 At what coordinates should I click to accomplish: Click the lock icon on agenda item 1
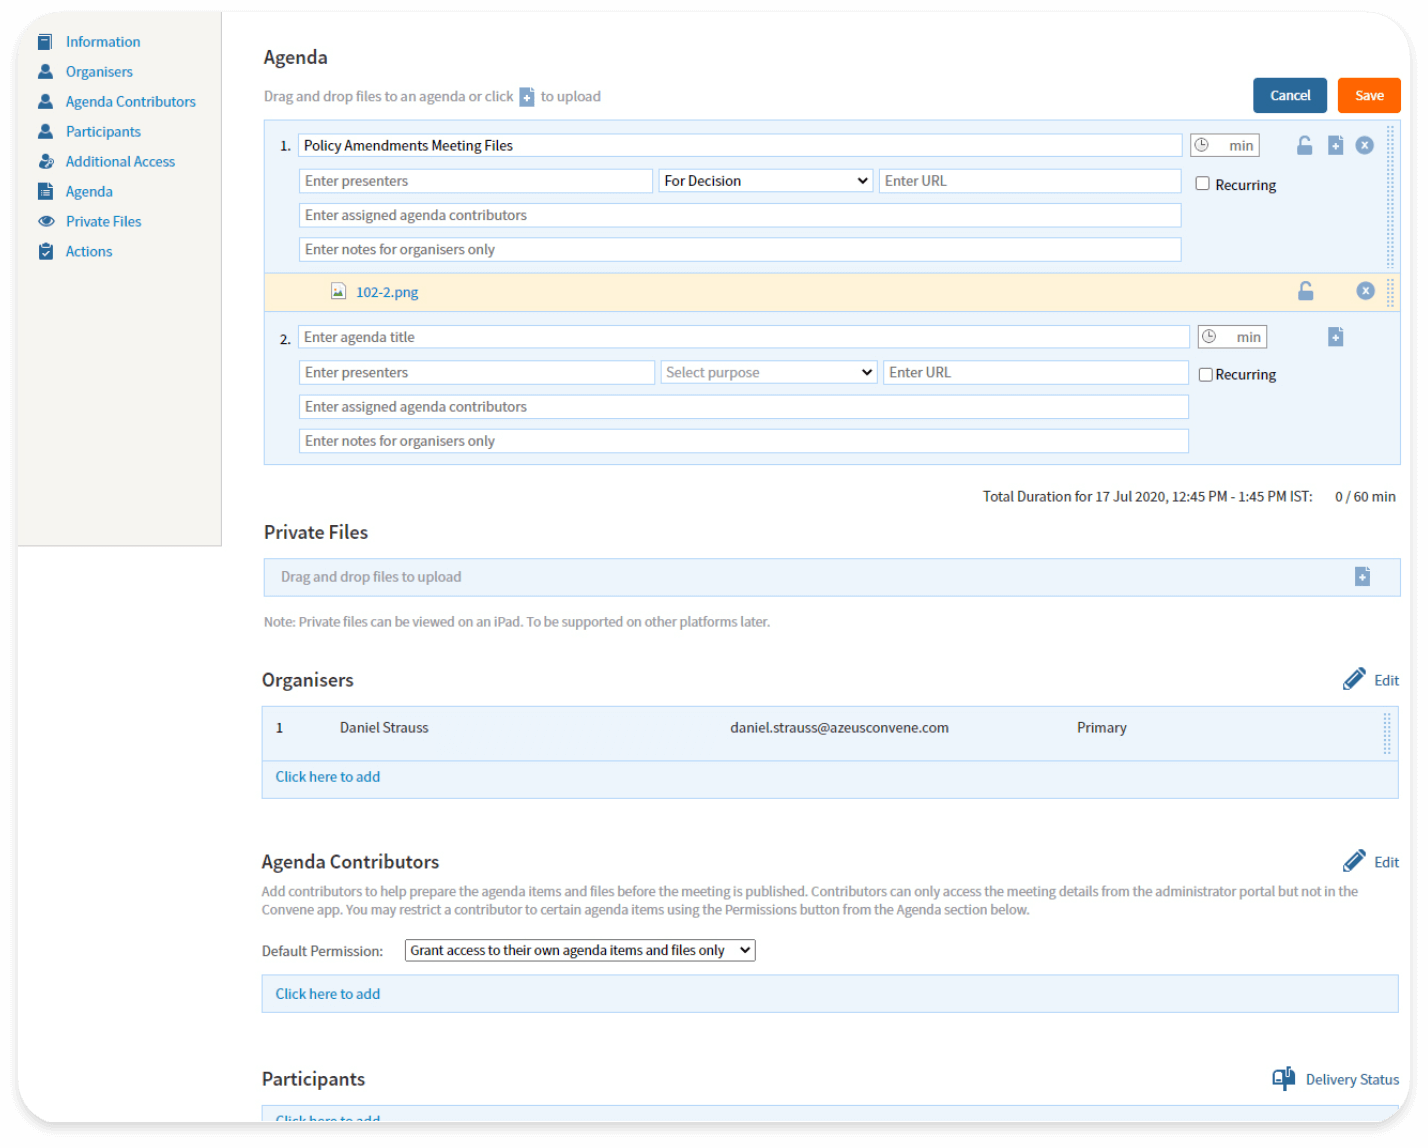click(x=1304, y=145)
